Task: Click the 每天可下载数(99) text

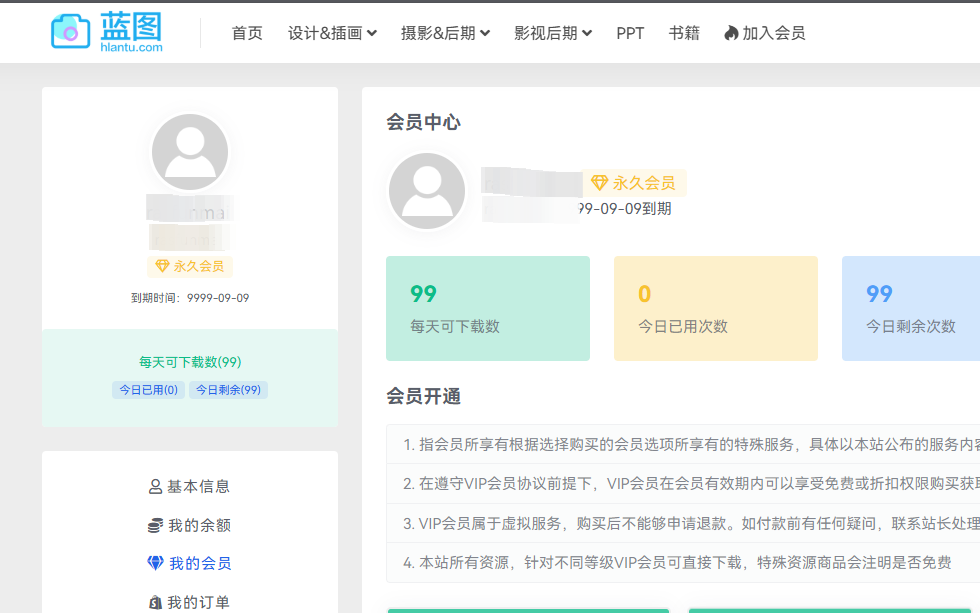Action: click(190, 362)
